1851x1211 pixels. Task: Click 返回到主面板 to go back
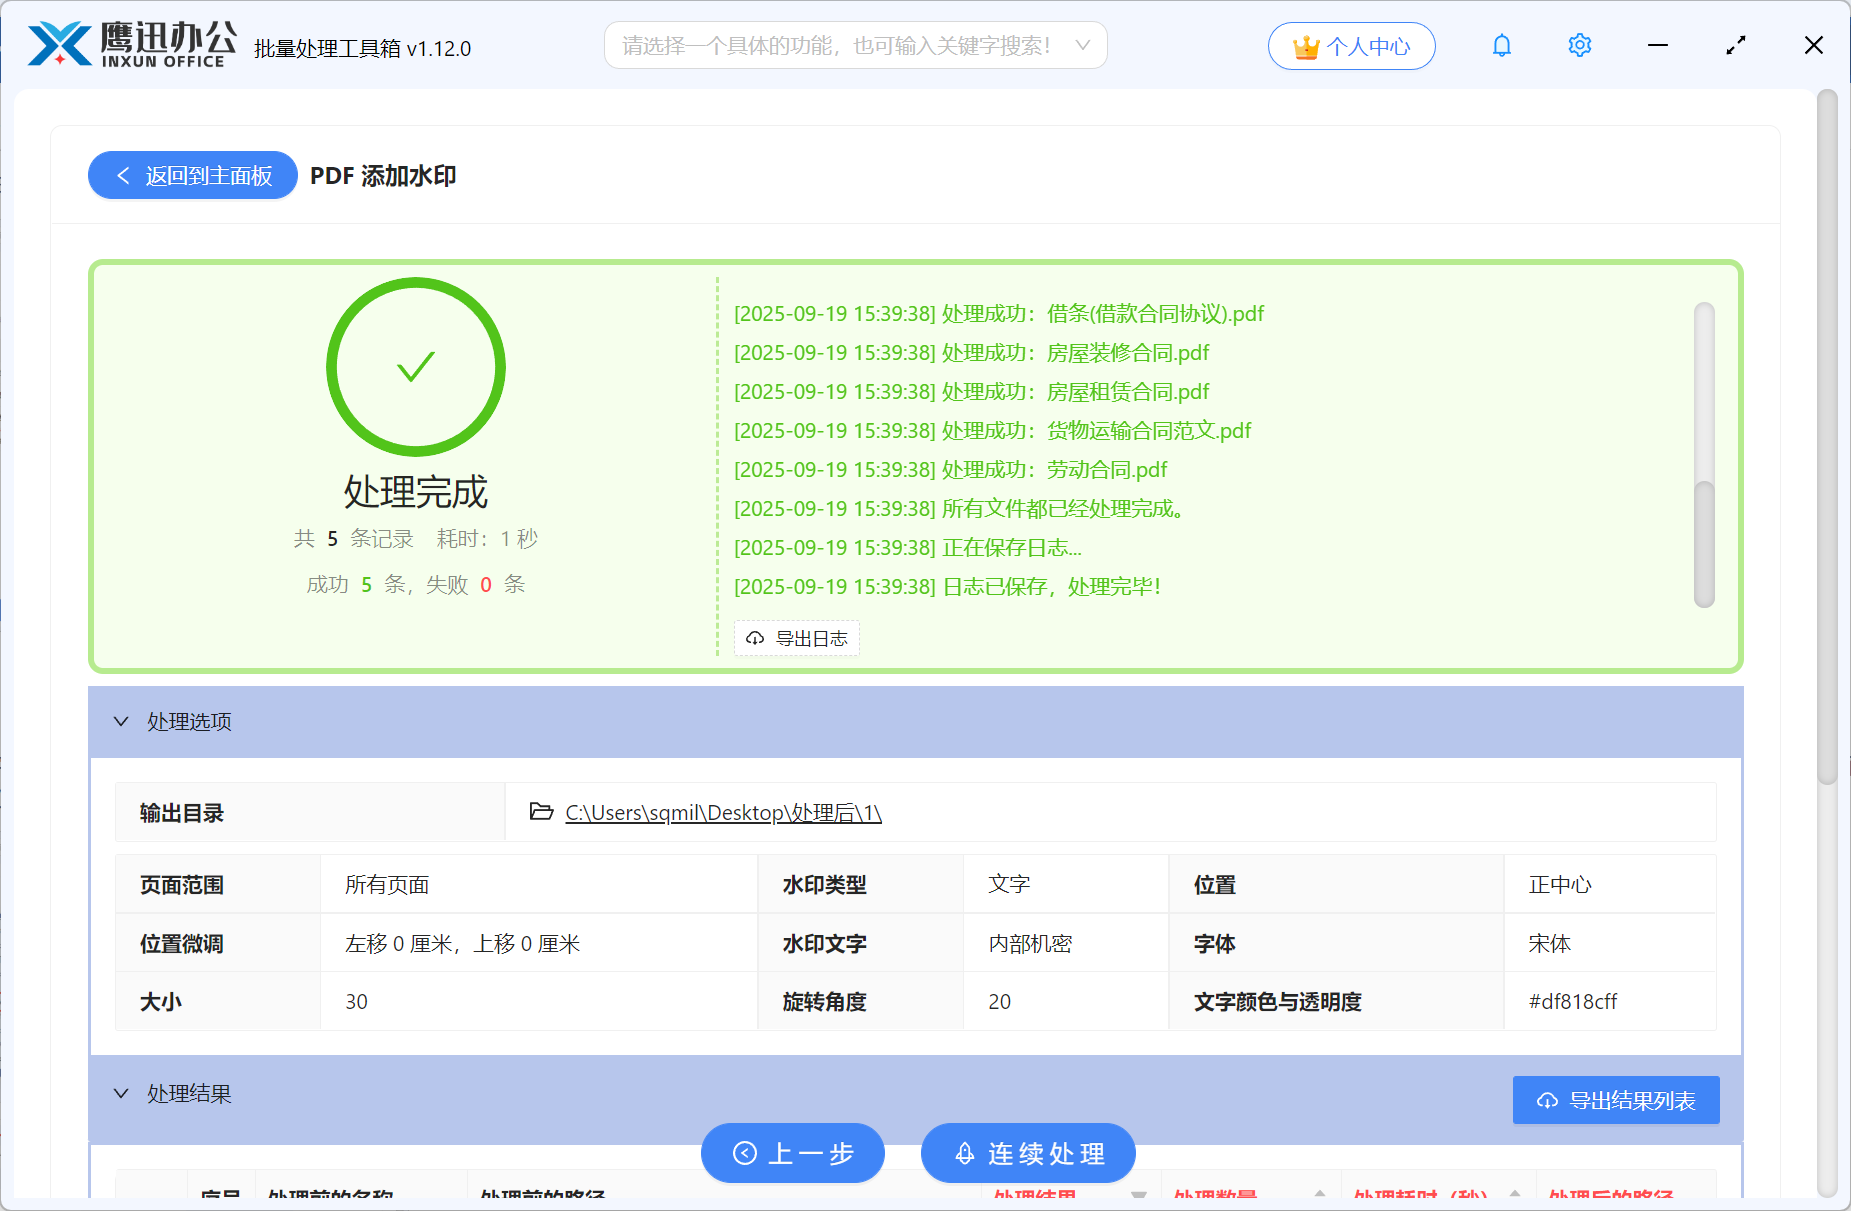192,175
